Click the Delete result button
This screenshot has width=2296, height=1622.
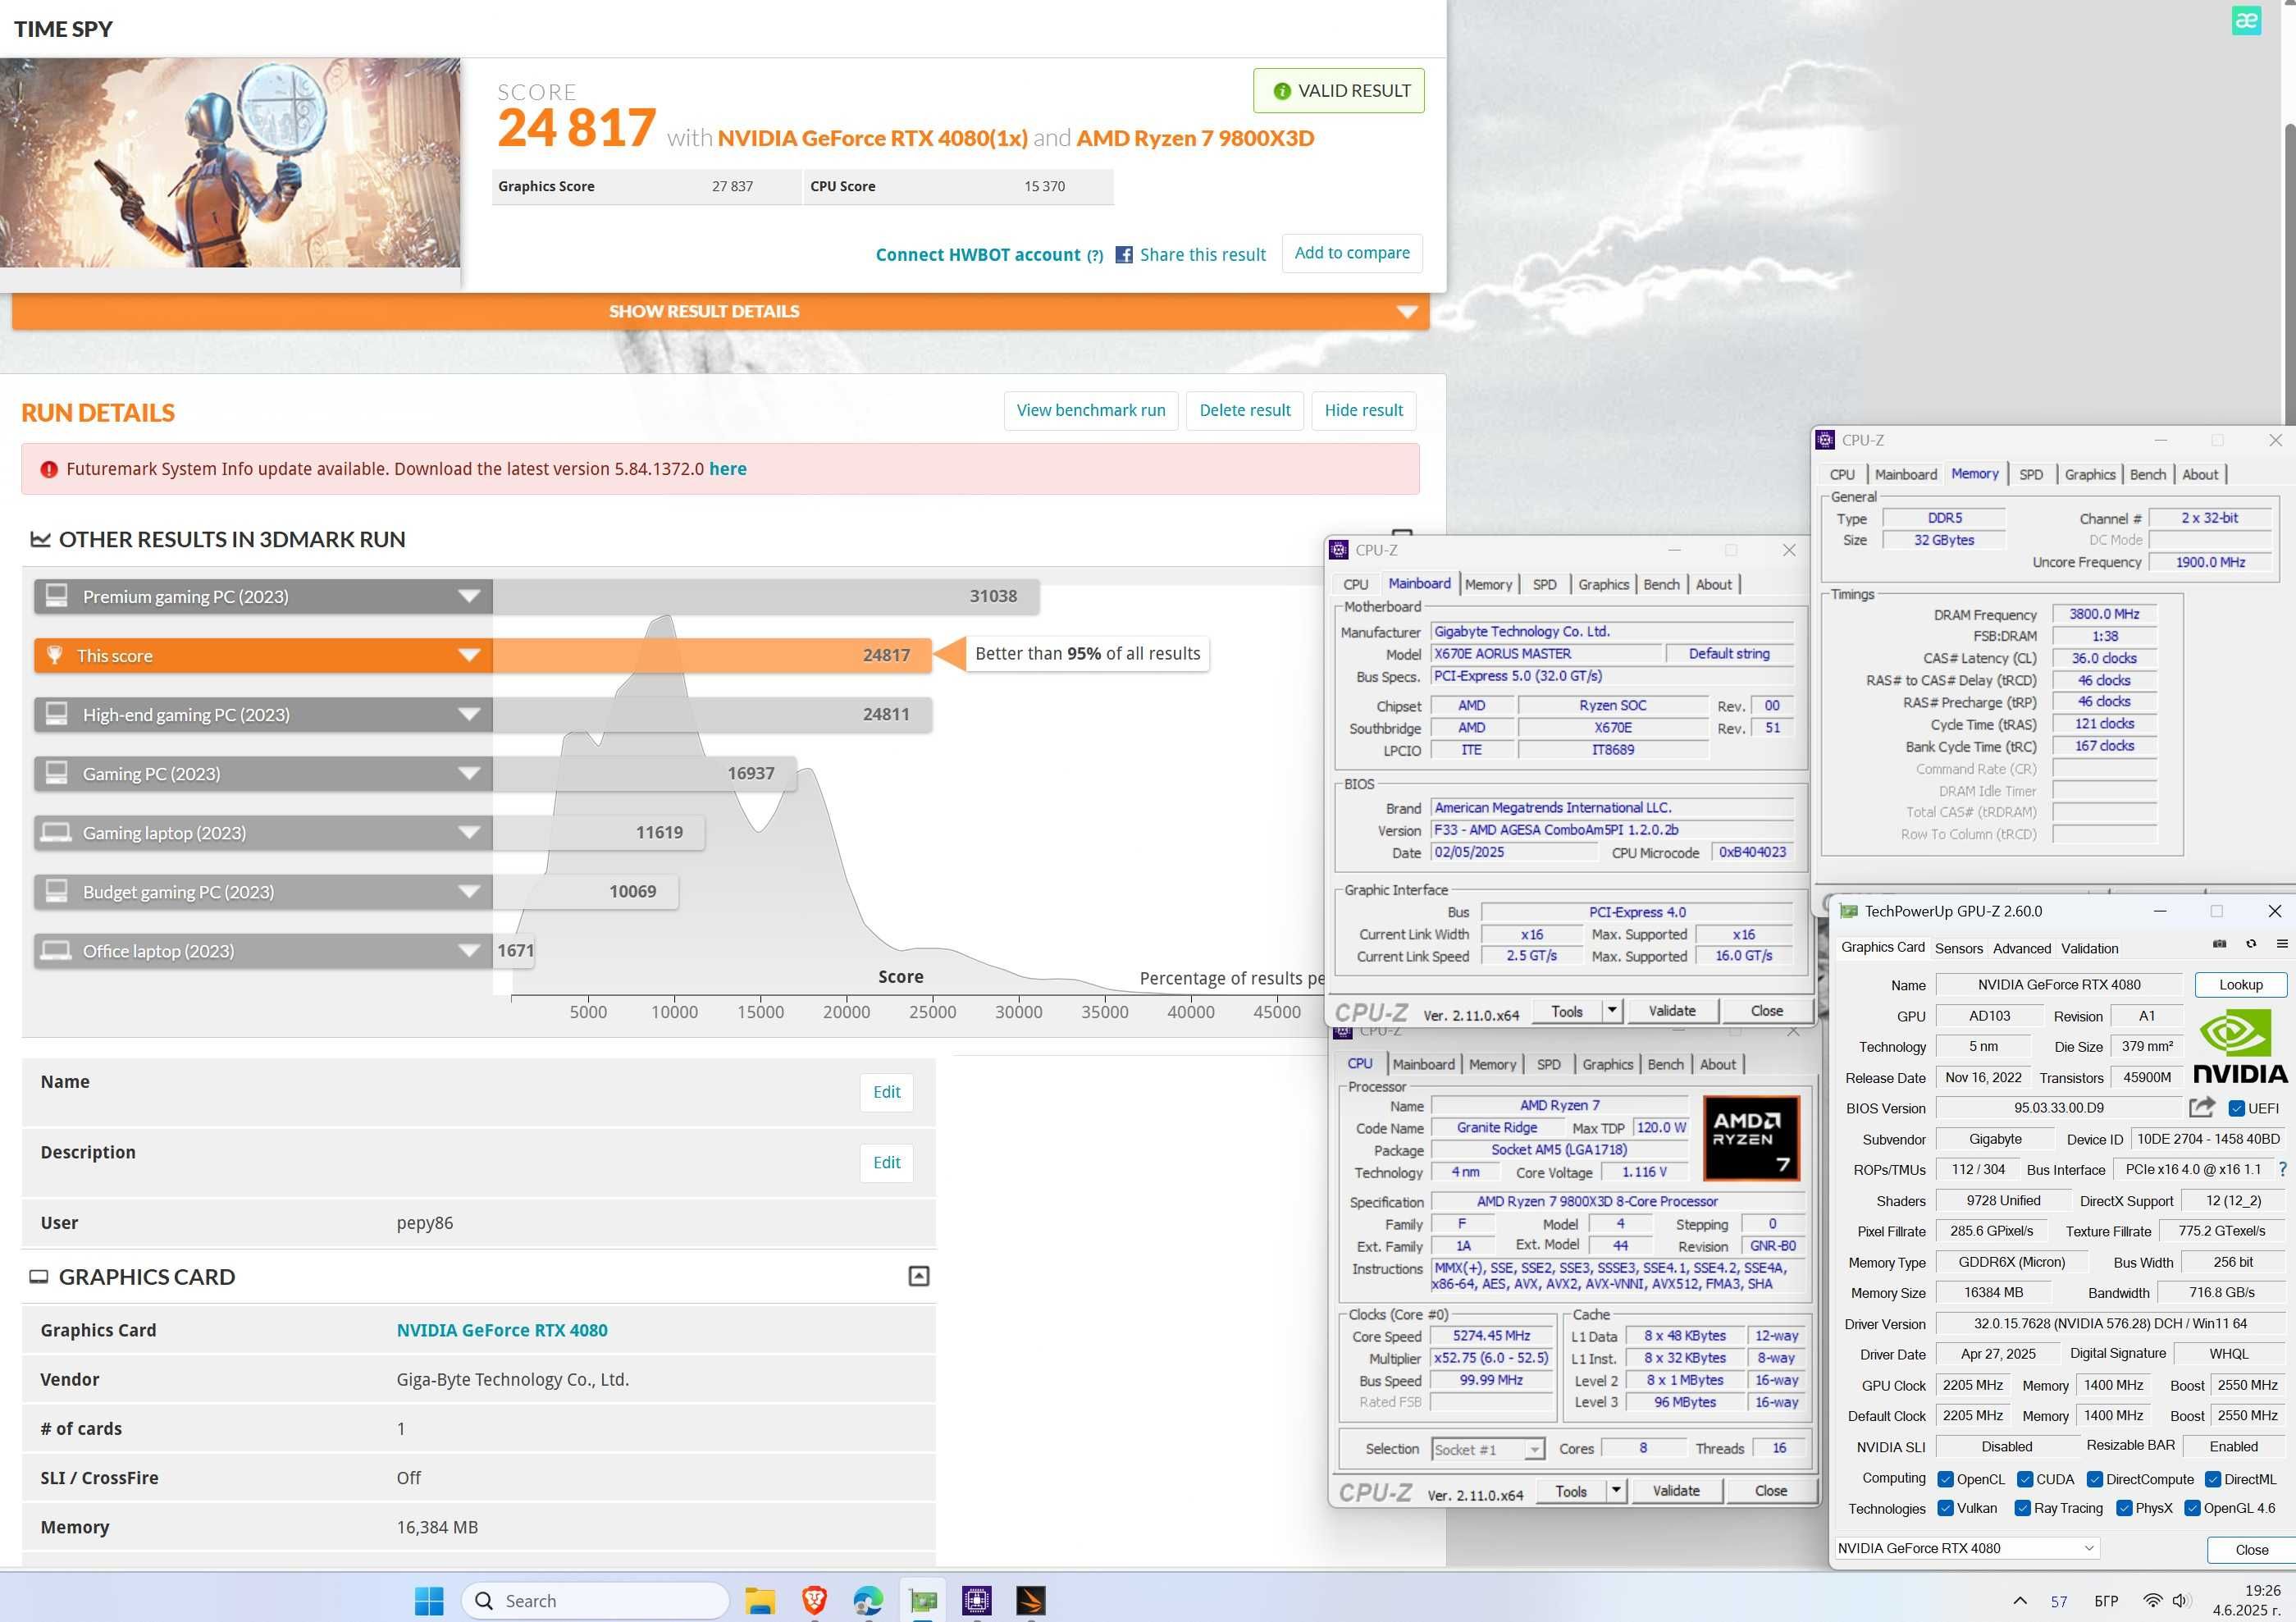click(1244, 410)
